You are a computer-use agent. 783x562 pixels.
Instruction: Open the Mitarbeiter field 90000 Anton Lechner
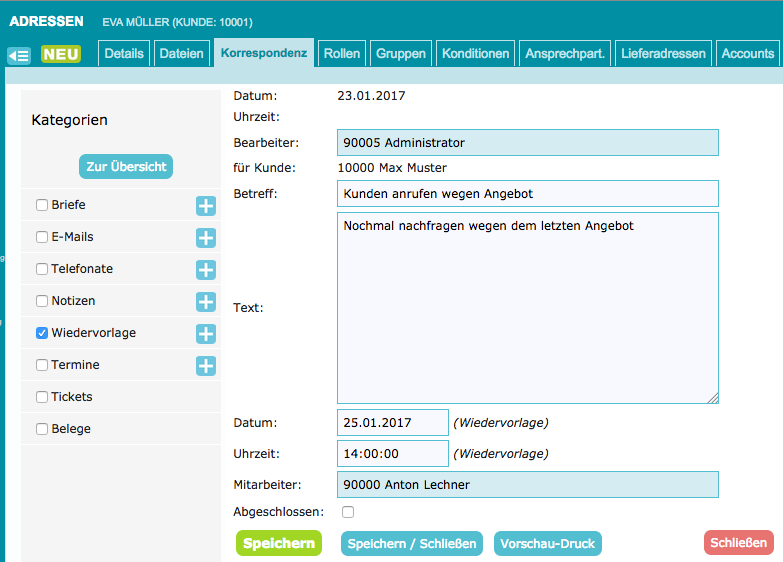click(528, 485)
